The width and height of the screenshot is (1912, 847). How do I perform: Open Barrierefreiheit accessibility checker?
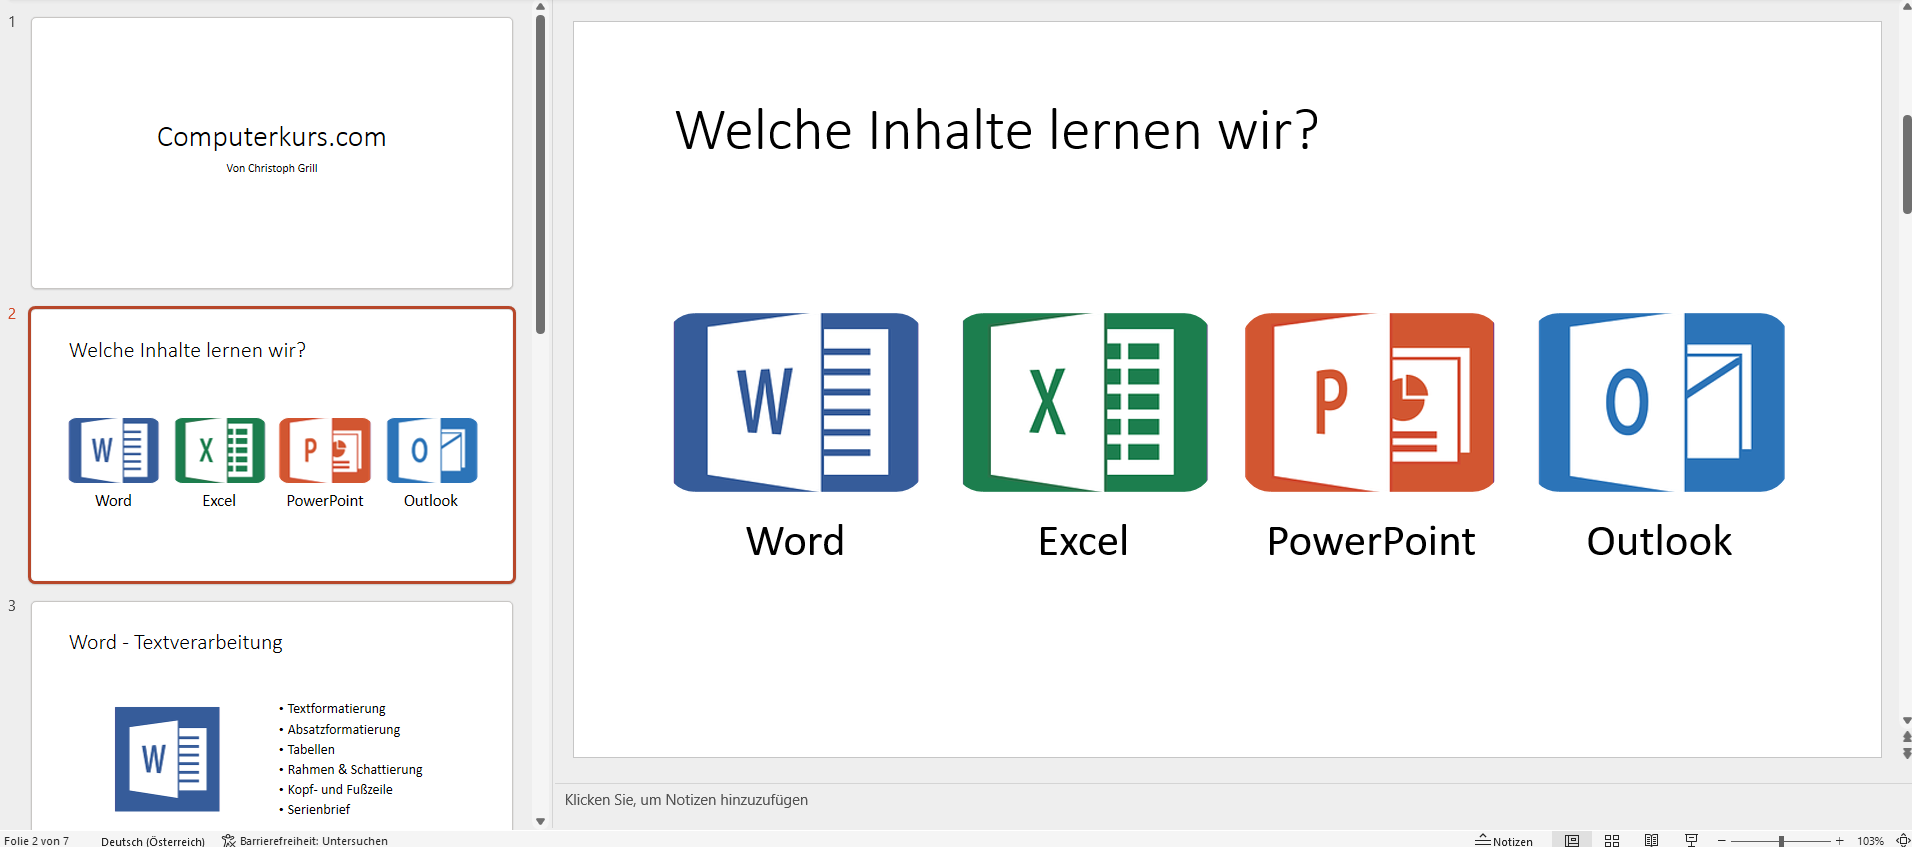tap(305, 841)
